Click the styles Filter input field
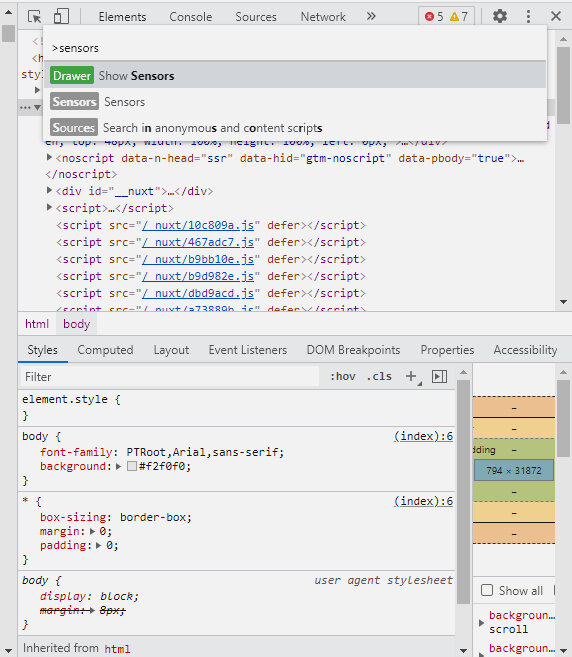This screenshot has width=572, height=657. coord(170,377)
